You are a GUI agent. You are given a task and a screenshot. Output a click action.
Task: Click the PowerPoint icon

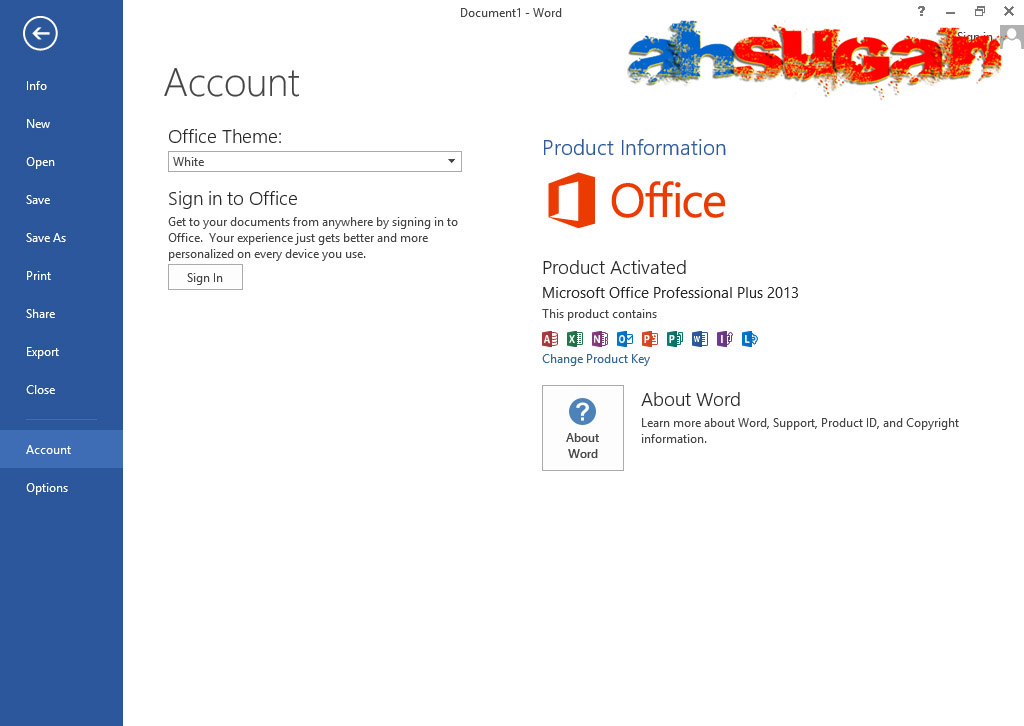(x=649, y=339)
